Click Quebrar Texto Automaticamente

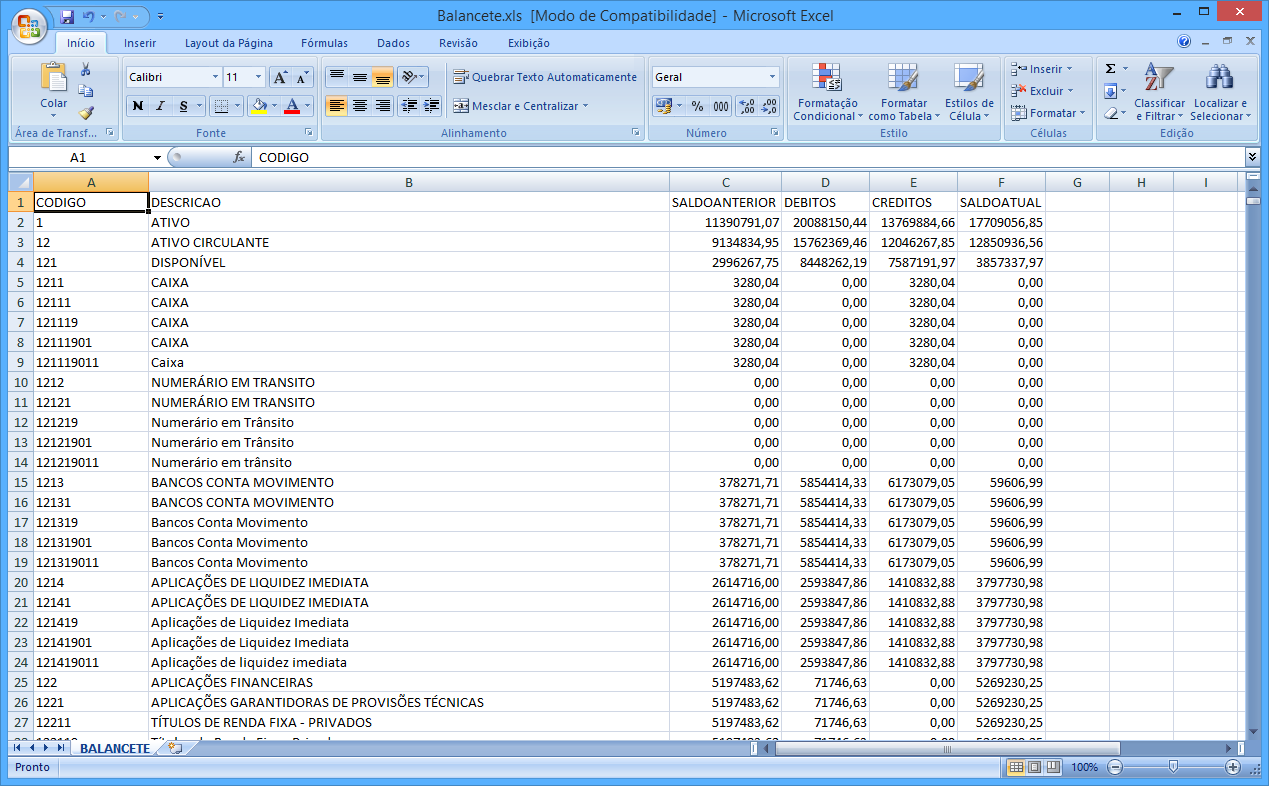tap(545, 77)
